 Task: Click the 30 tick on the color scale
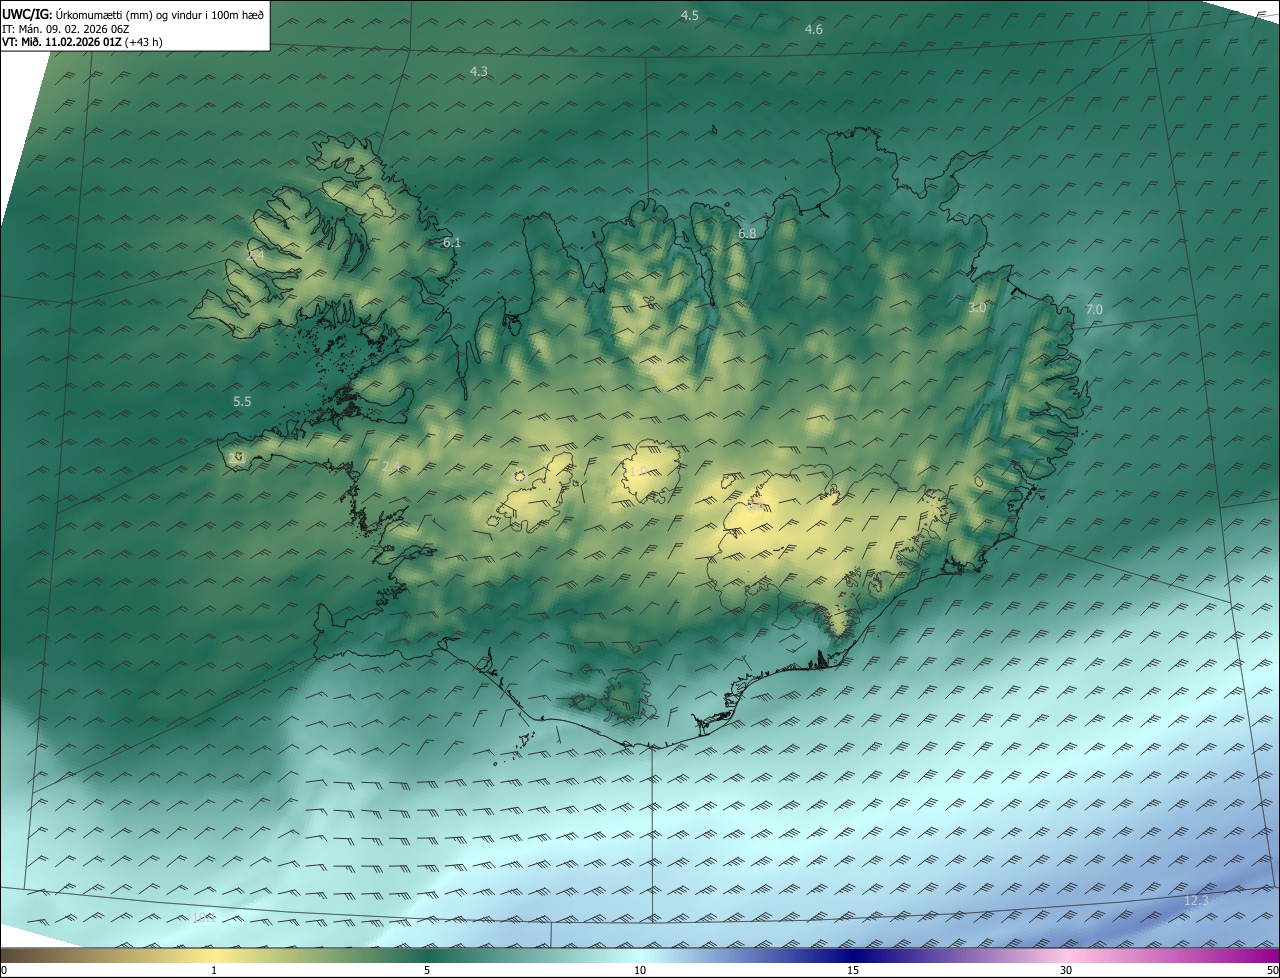tap(1066, 970)
